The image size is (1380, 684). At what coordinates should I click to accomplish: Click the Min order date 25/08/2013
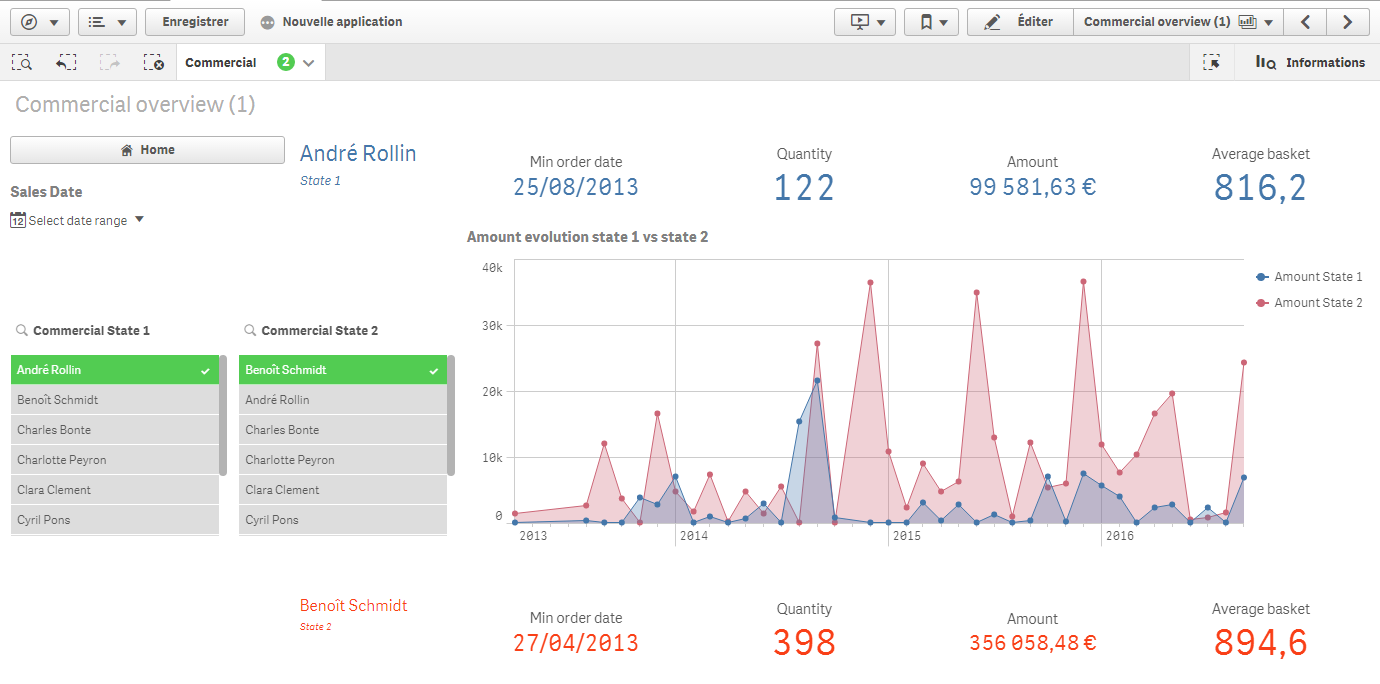pos(576,187)
